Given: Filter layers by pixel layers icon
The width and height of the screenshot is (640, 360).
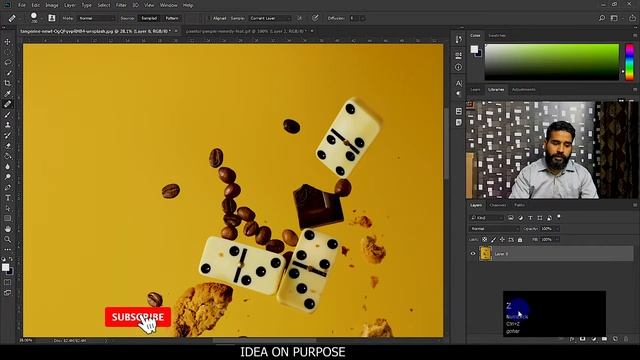Looking at the screenshot, I should click(511, 218).
